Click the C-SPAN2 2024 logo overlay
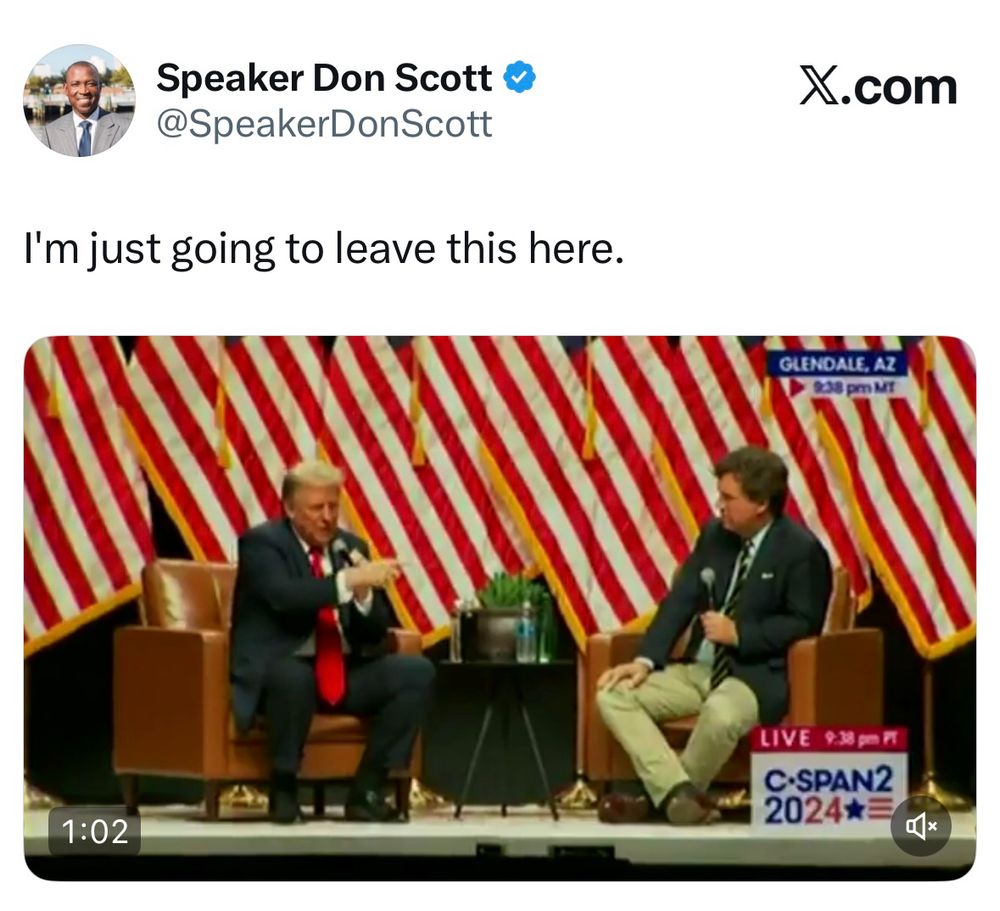The height and width of the screenshot is (911, 1000). point(828,792)
